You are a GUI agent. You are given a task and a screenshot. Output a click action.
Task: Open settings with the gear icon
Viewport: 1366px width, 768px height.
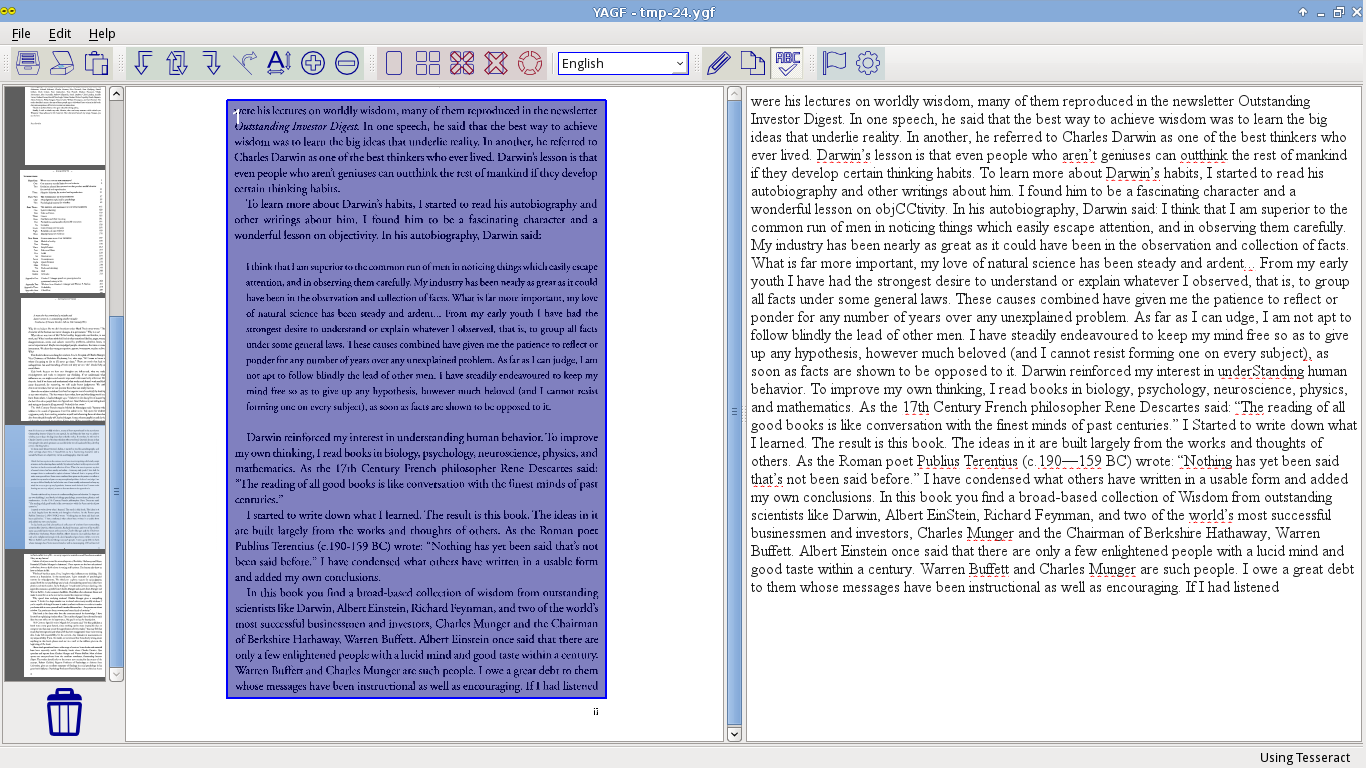point(868,63)
